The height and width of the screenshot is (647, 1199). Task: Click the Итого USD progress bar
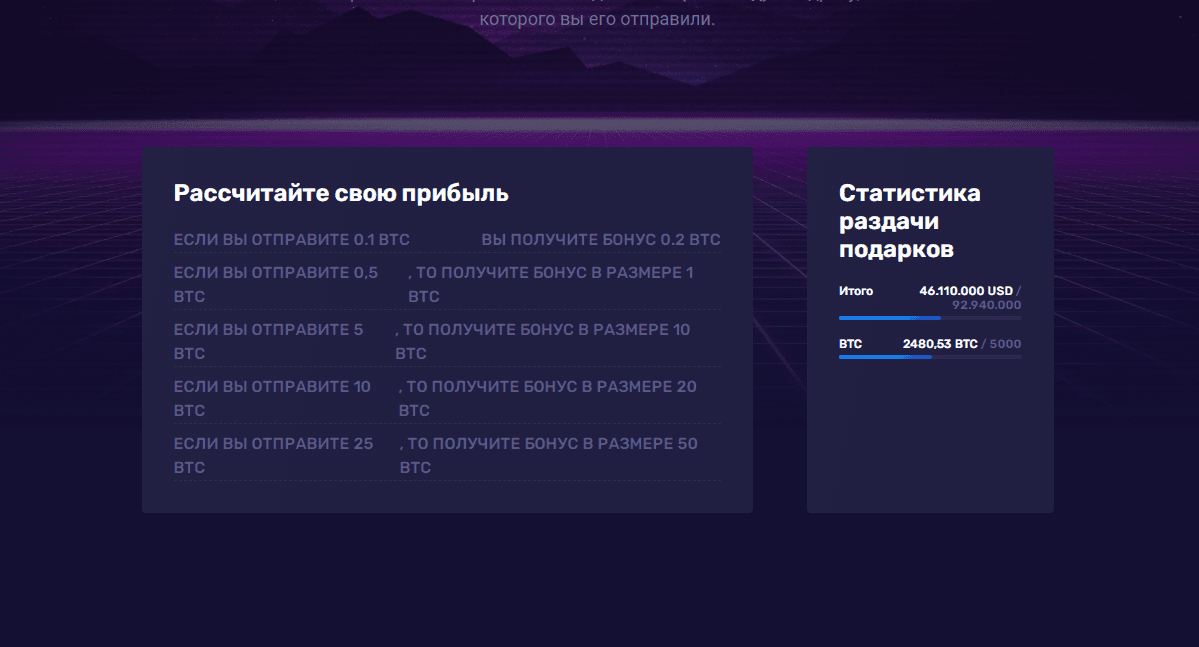(x=930, y=317)
